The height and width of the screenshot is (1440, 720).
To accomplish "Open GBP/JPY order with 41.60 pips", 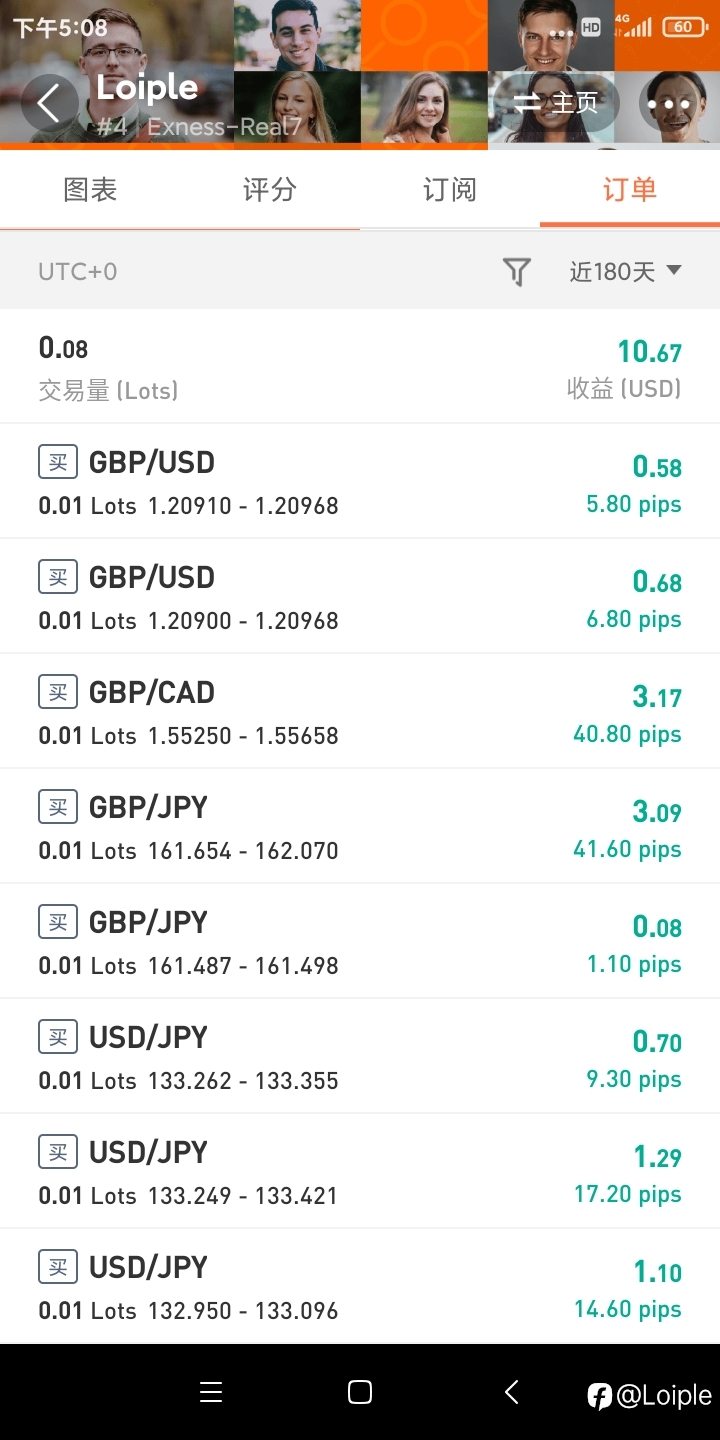I will 360,826.
